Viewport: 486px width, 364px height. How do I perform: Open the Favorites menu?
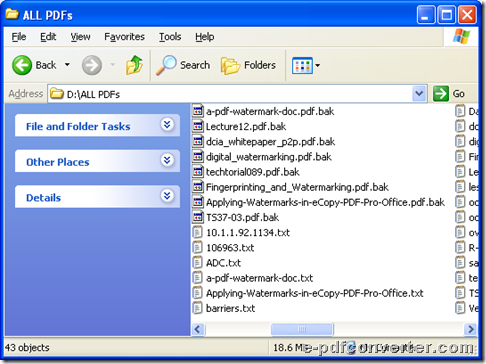click(124, 37)
